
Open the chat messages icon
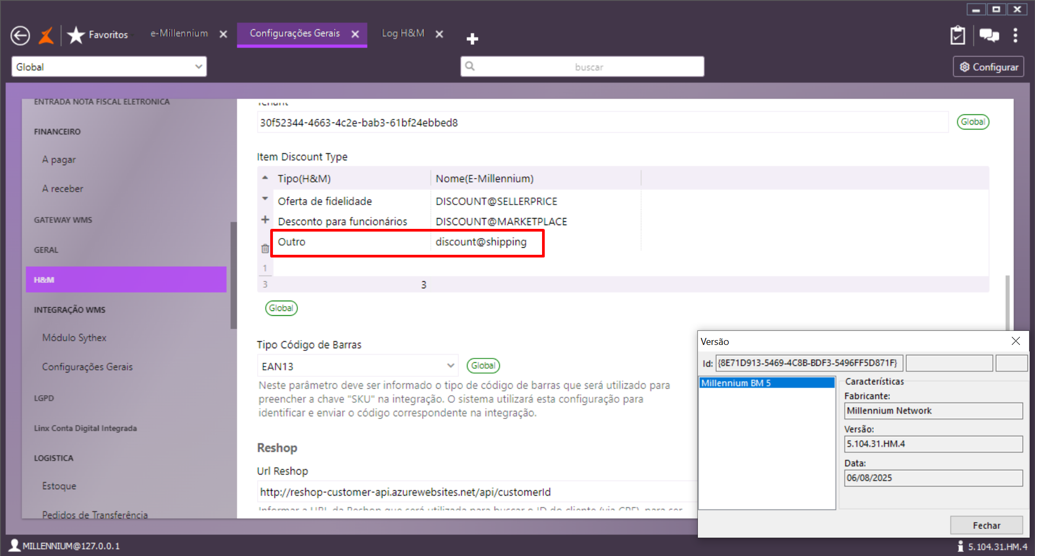click(989, 36)
